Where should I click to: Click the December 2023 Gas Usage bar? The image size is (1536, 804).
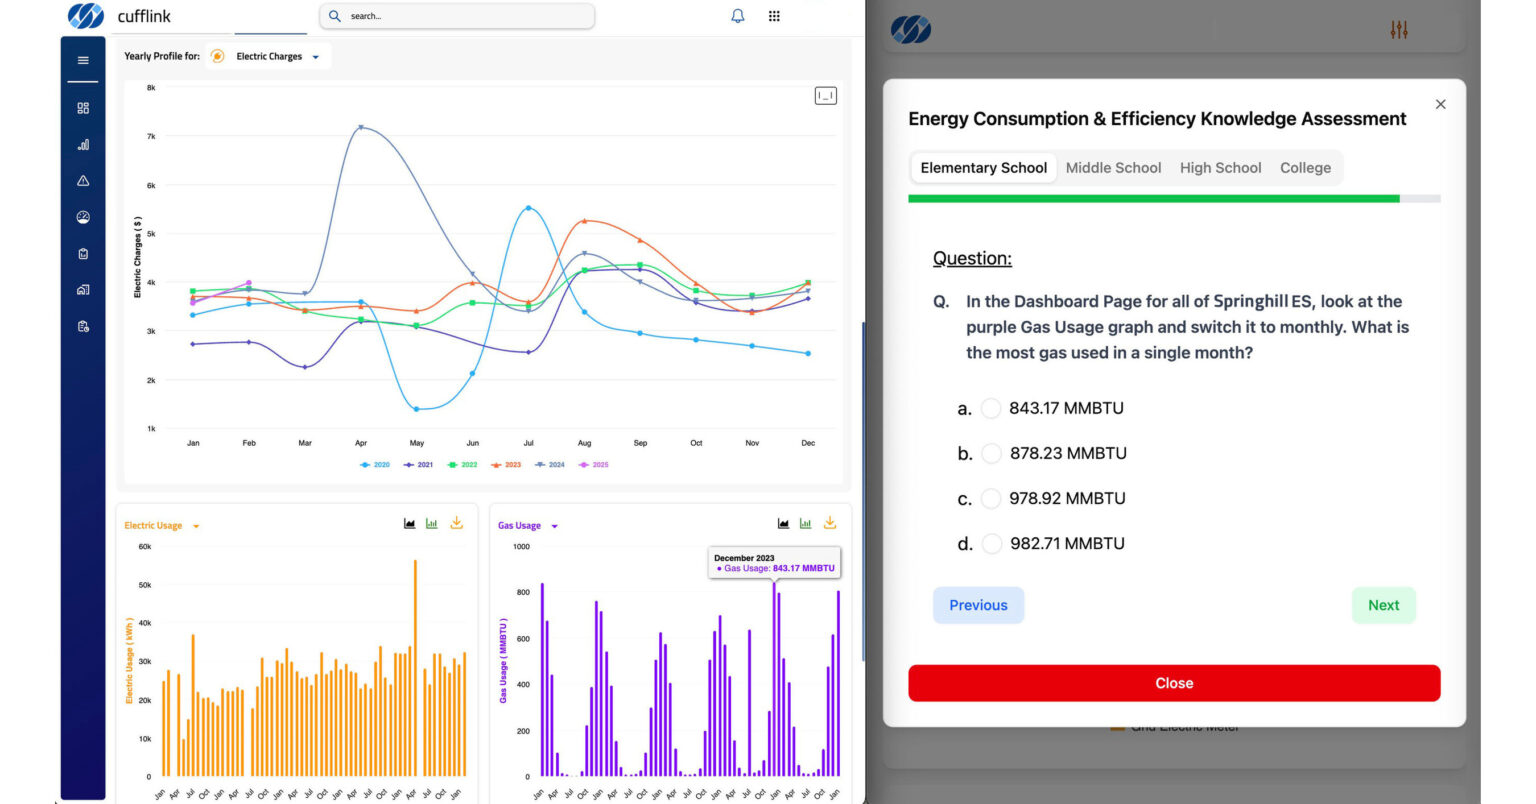[774, 680]
